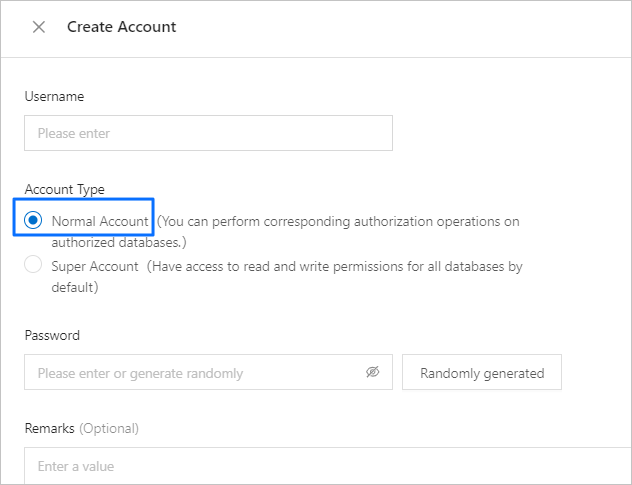Click the Create Account panel title
Screen dimensions: 632x485
click(121, 27)
